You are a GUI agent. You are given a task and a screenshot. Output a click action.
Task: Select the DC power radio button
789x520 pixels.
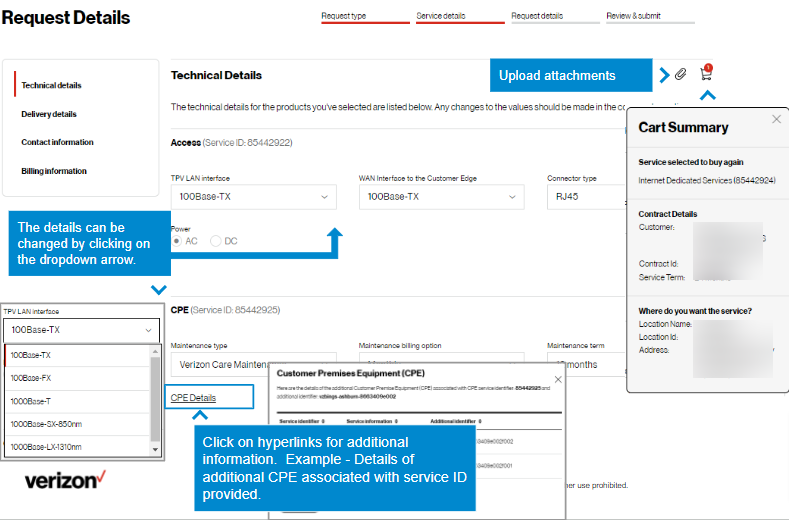pos(216,241)
